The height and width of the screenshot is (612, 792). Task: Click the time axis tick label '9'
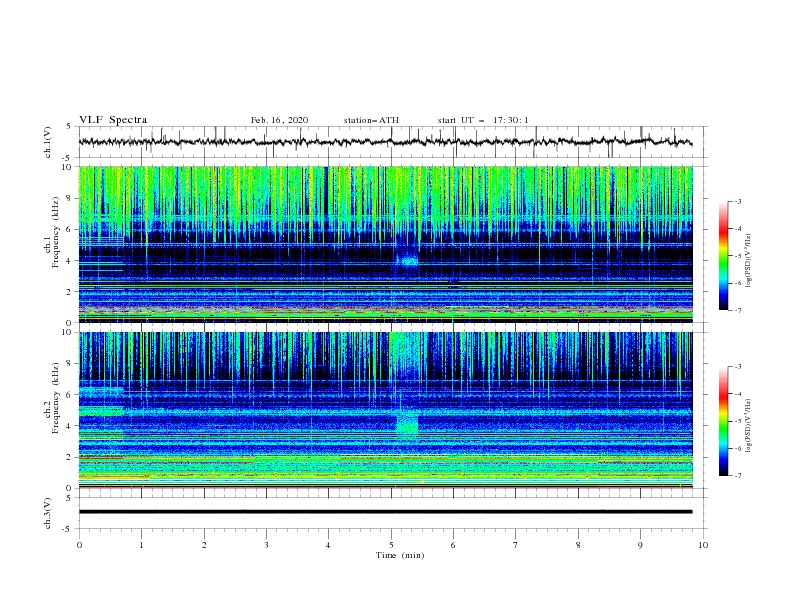640,545
